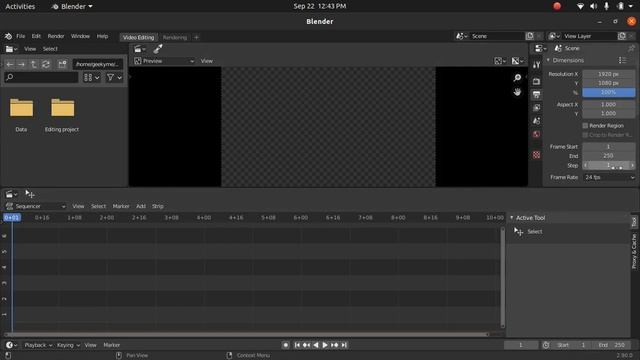
Task: Jump to the previous keyframe
Action: [x=306, y=345]
